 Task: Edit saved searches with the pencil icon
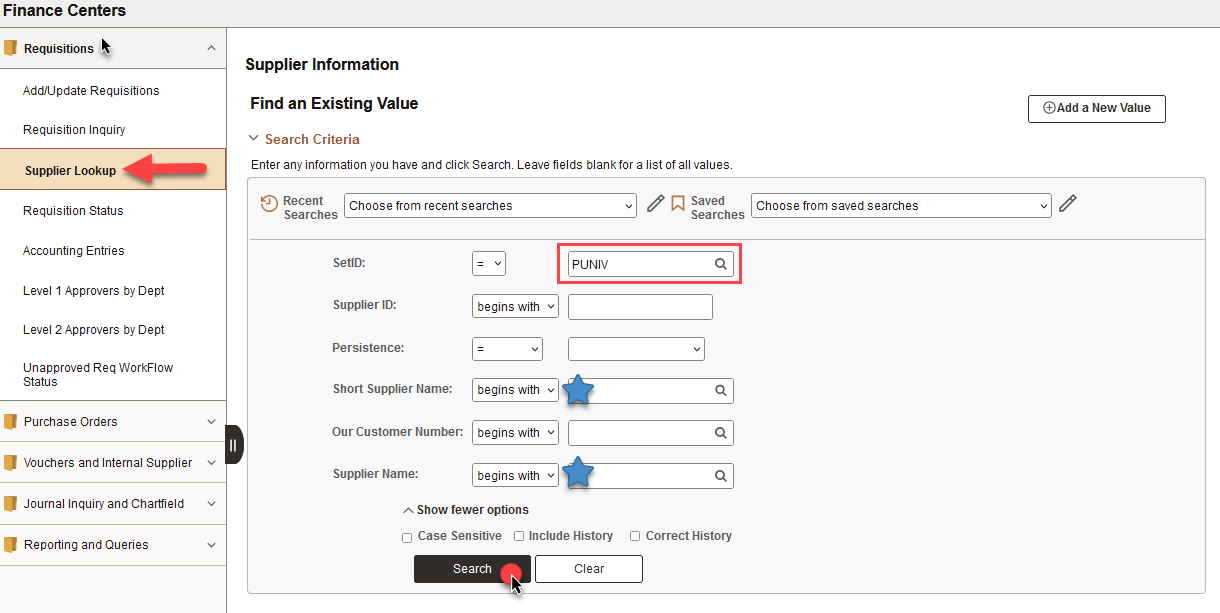pyautogui.click(x=1068, y=204)
